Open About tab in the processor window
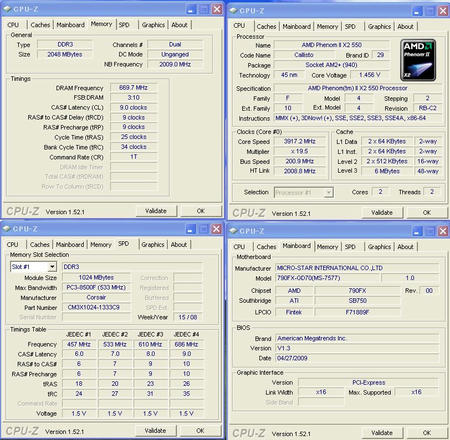This screenshot has width=450, height=440. pos(405,26)
